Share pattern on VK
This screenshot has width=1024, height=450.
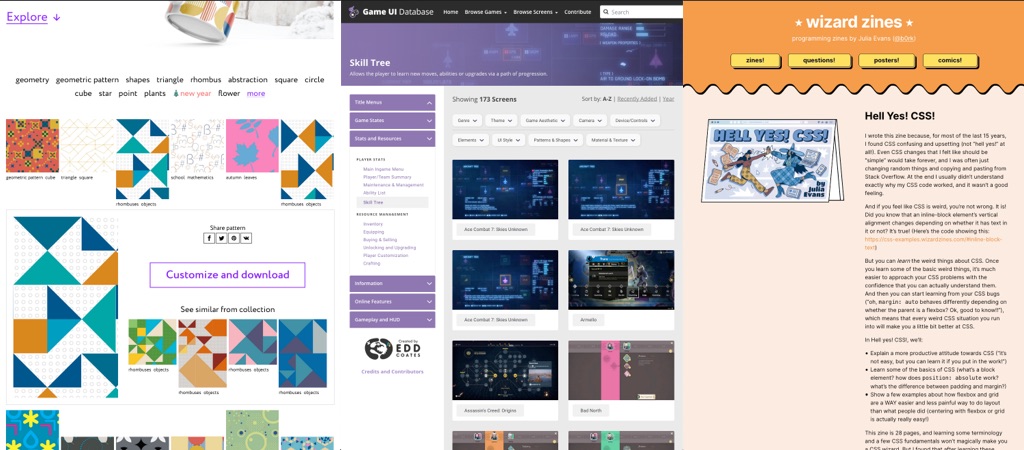tap(246, 238)
